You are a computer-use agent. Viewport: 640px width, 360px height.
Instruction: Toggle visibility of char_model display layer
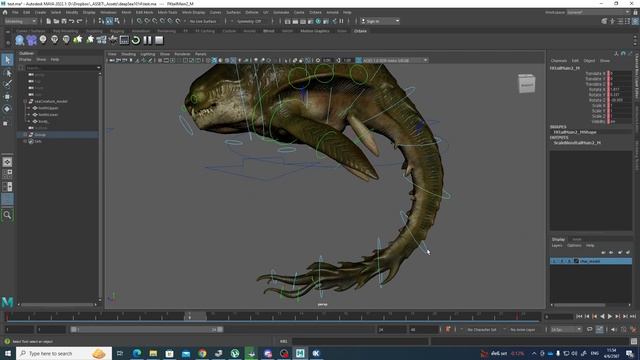coord(554,261)
